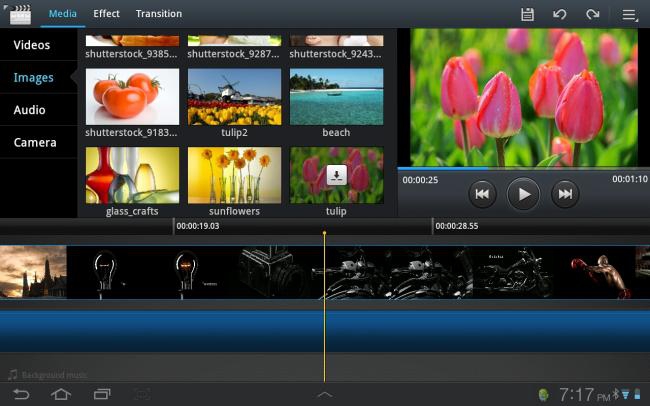Undo the last edit
Screen dimensions: 650x406
(560, 15)
